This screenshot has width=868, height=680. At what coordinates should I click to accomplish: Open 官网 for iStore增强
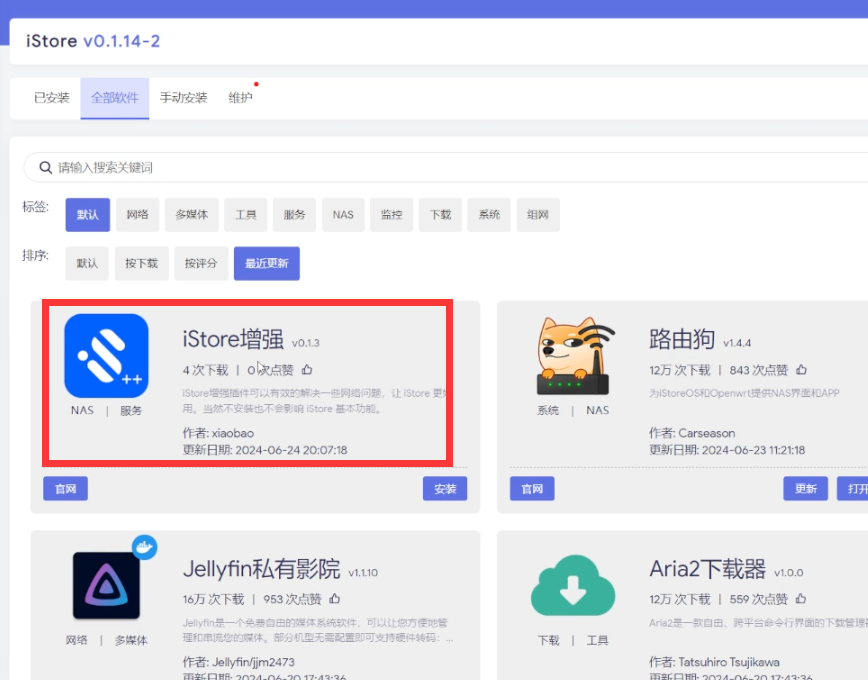point(65,488)
